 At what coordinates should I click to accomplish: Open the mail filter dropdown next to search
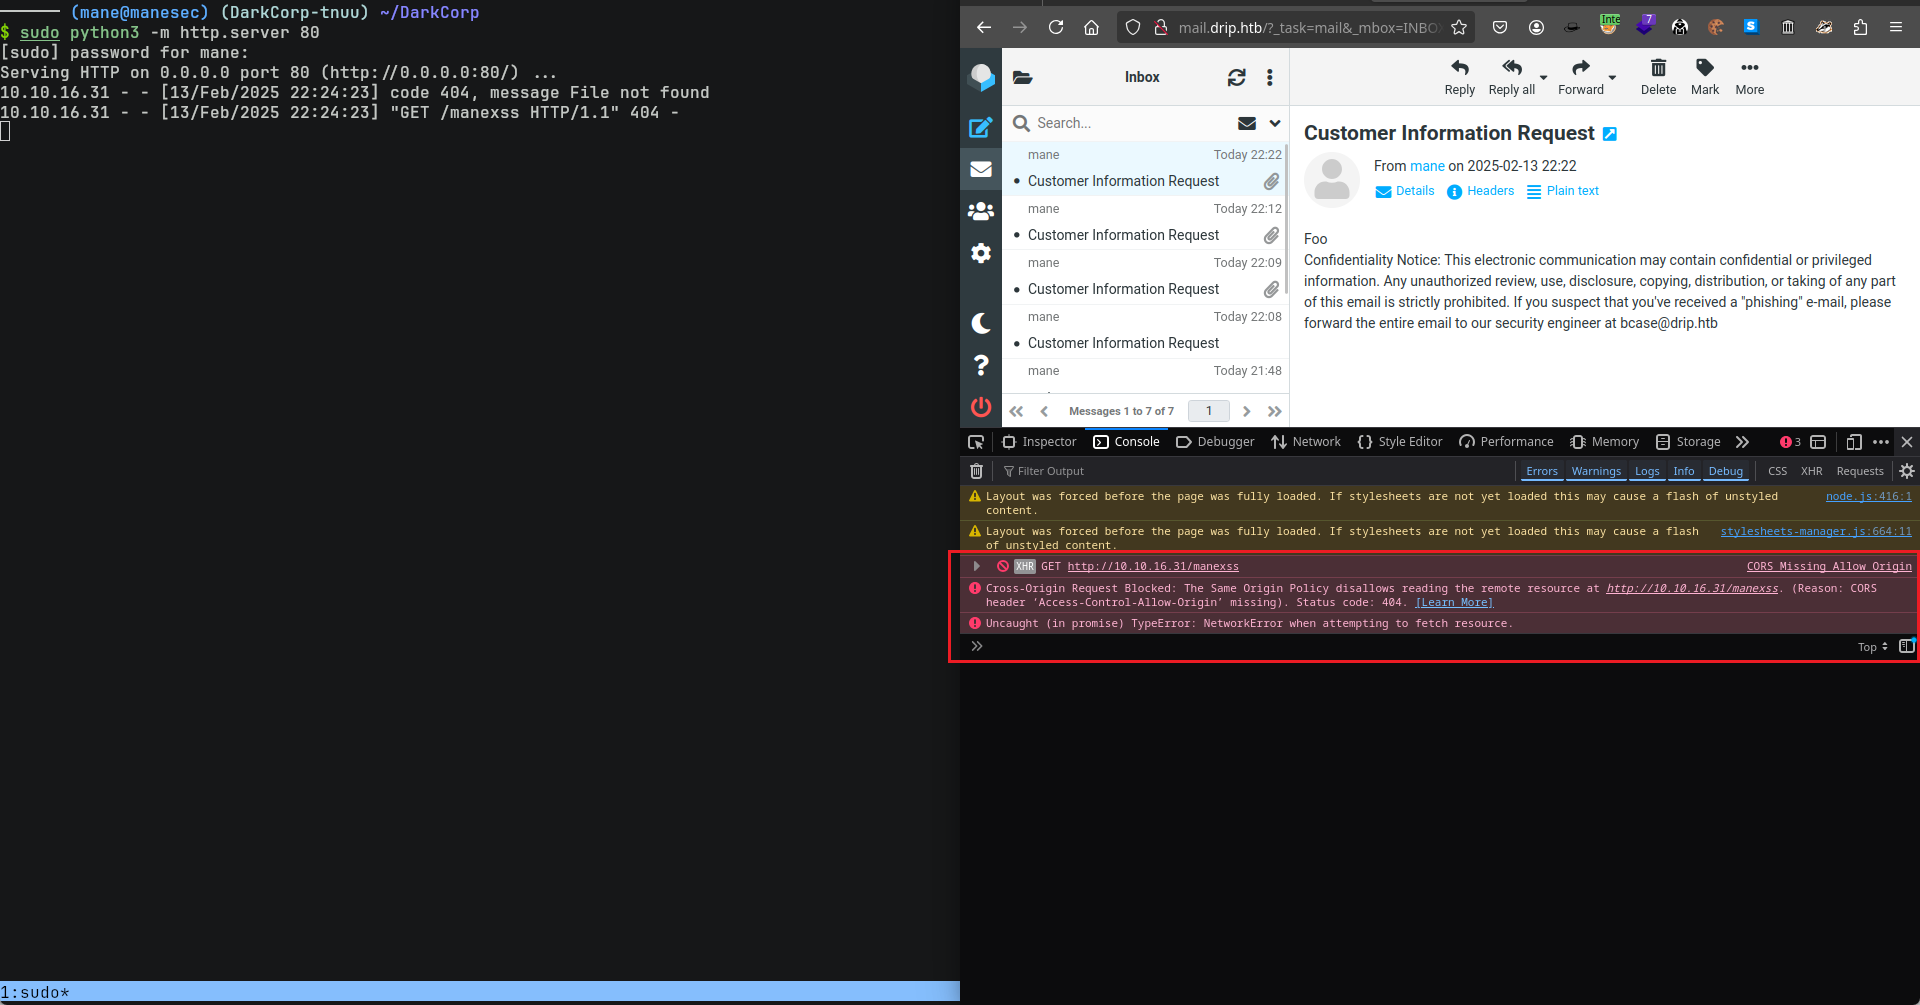coord(1275,123)
